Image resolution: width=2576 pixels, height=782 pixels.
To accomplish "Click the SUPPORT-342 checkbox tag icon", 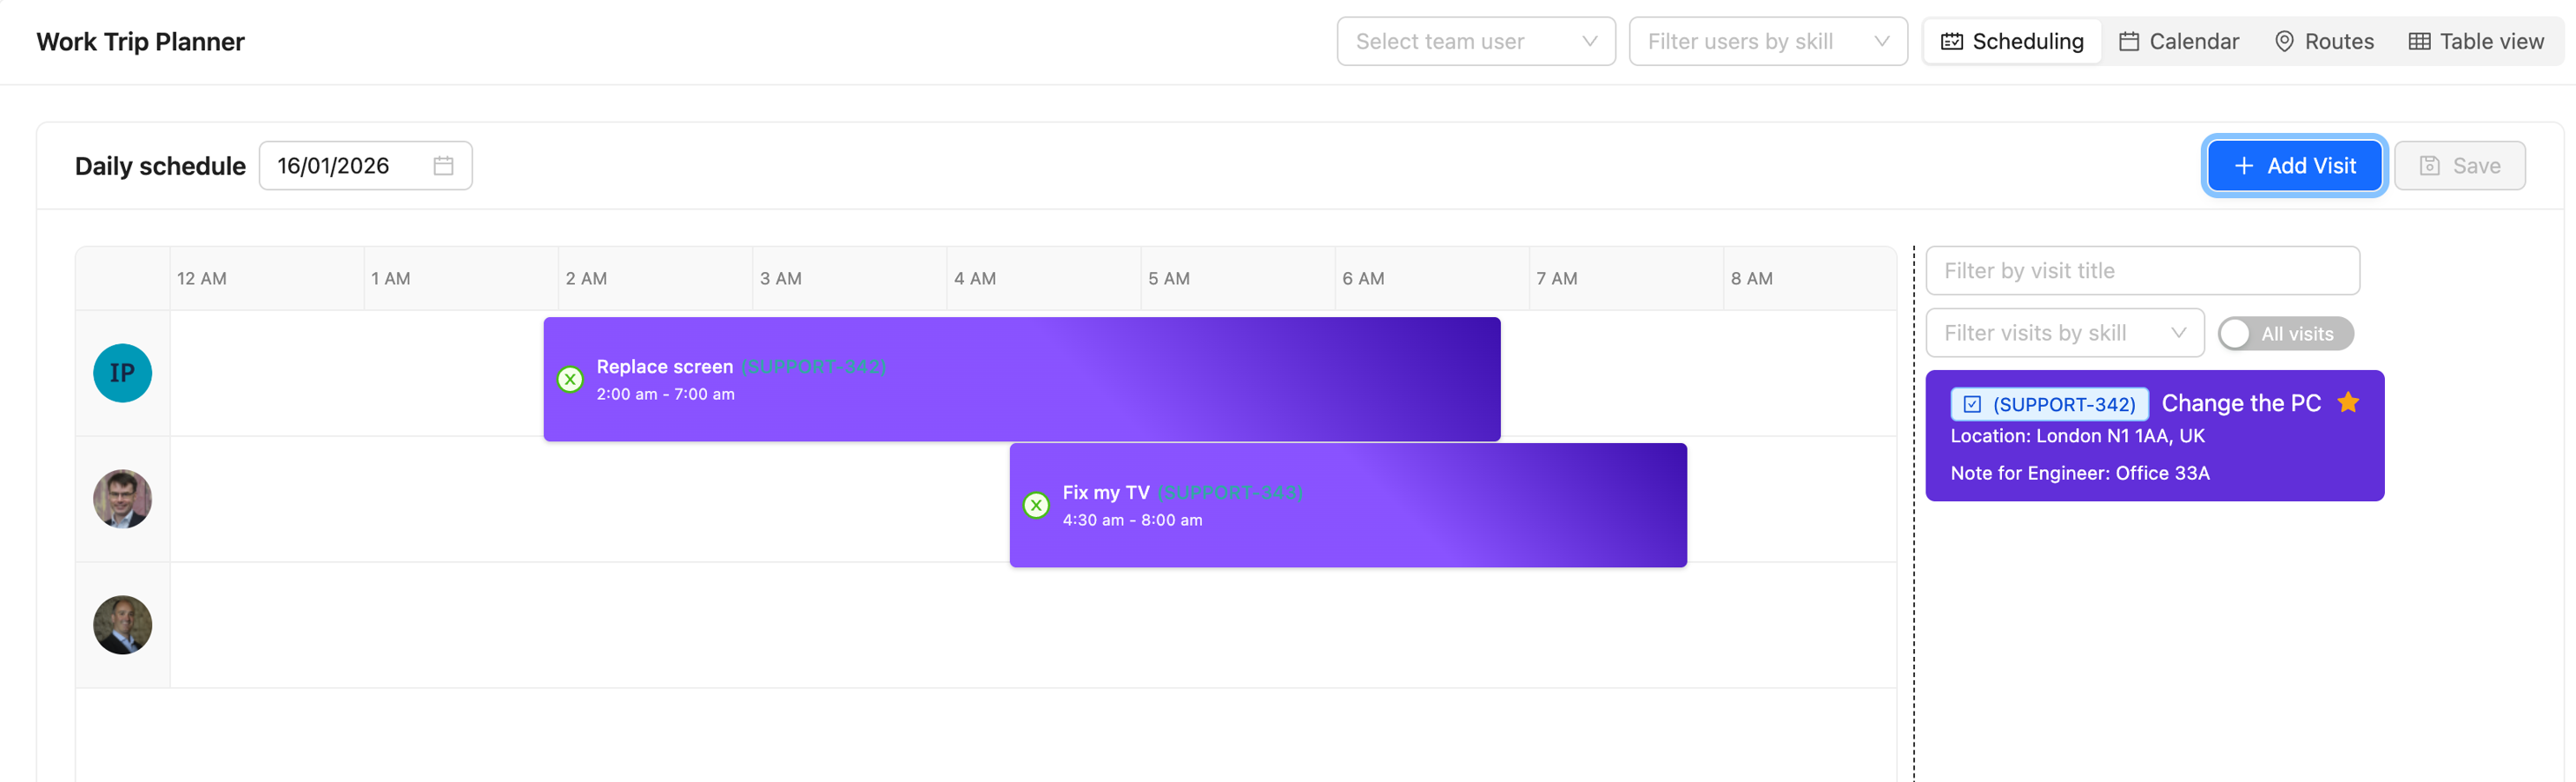I will [x=1972, y=405].
